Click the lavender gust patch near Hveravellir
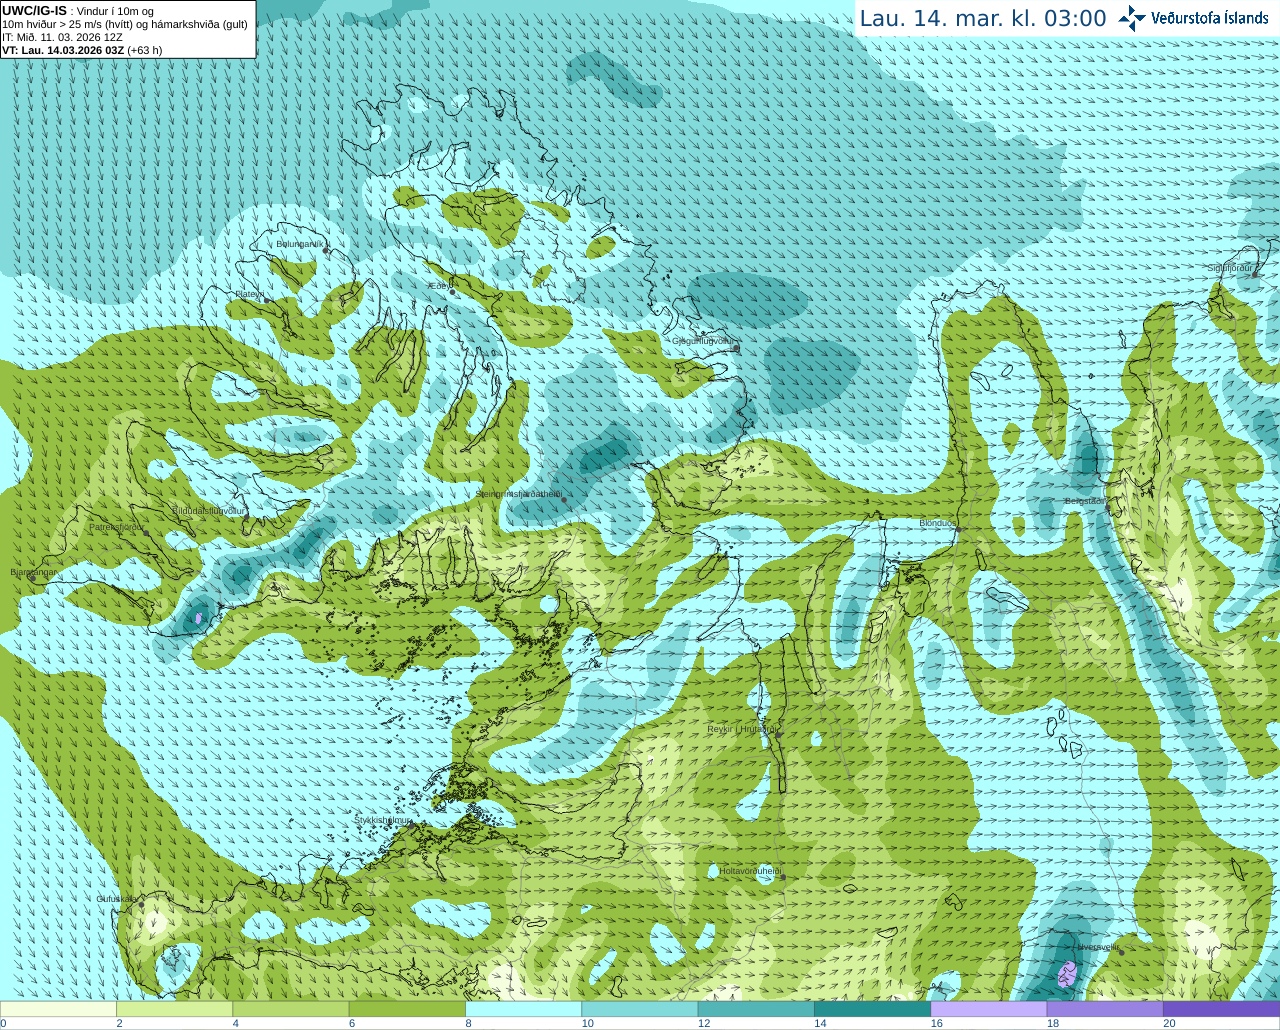 [x=1067, y=974]
